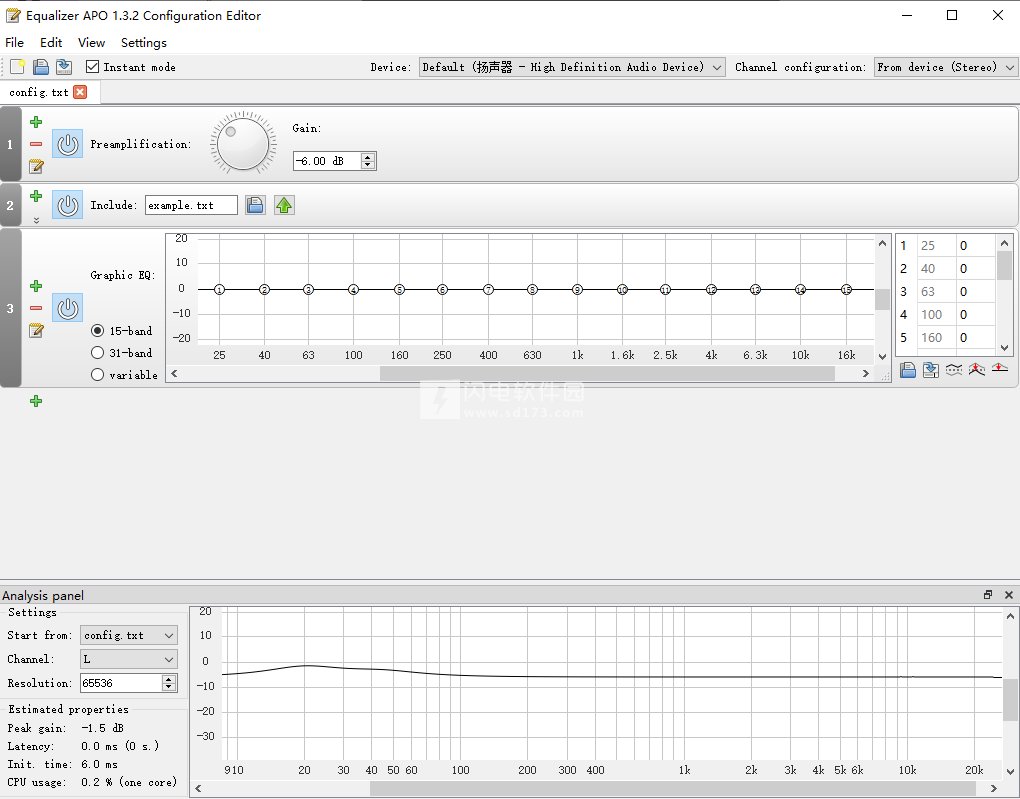Image resolution: width=1020 pixels, height=799 pixels.
Task: Add a filter above the Preamplification row
Action: coord(36,122)
